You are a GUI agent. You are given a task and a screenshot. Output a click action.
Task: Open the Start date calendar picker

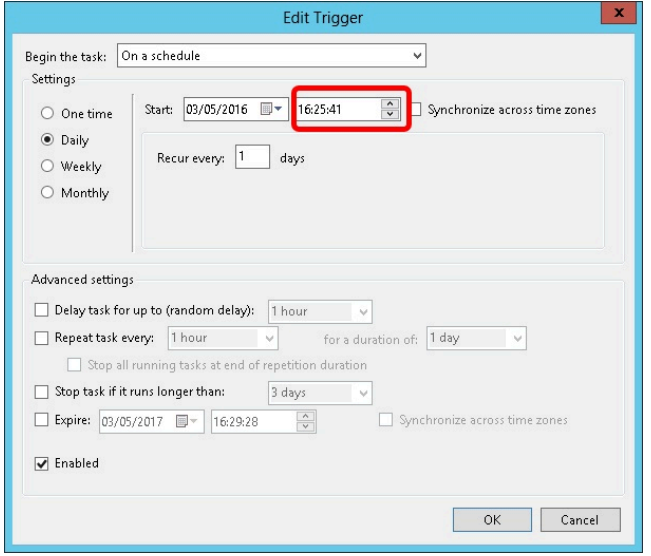coord(271,110)
